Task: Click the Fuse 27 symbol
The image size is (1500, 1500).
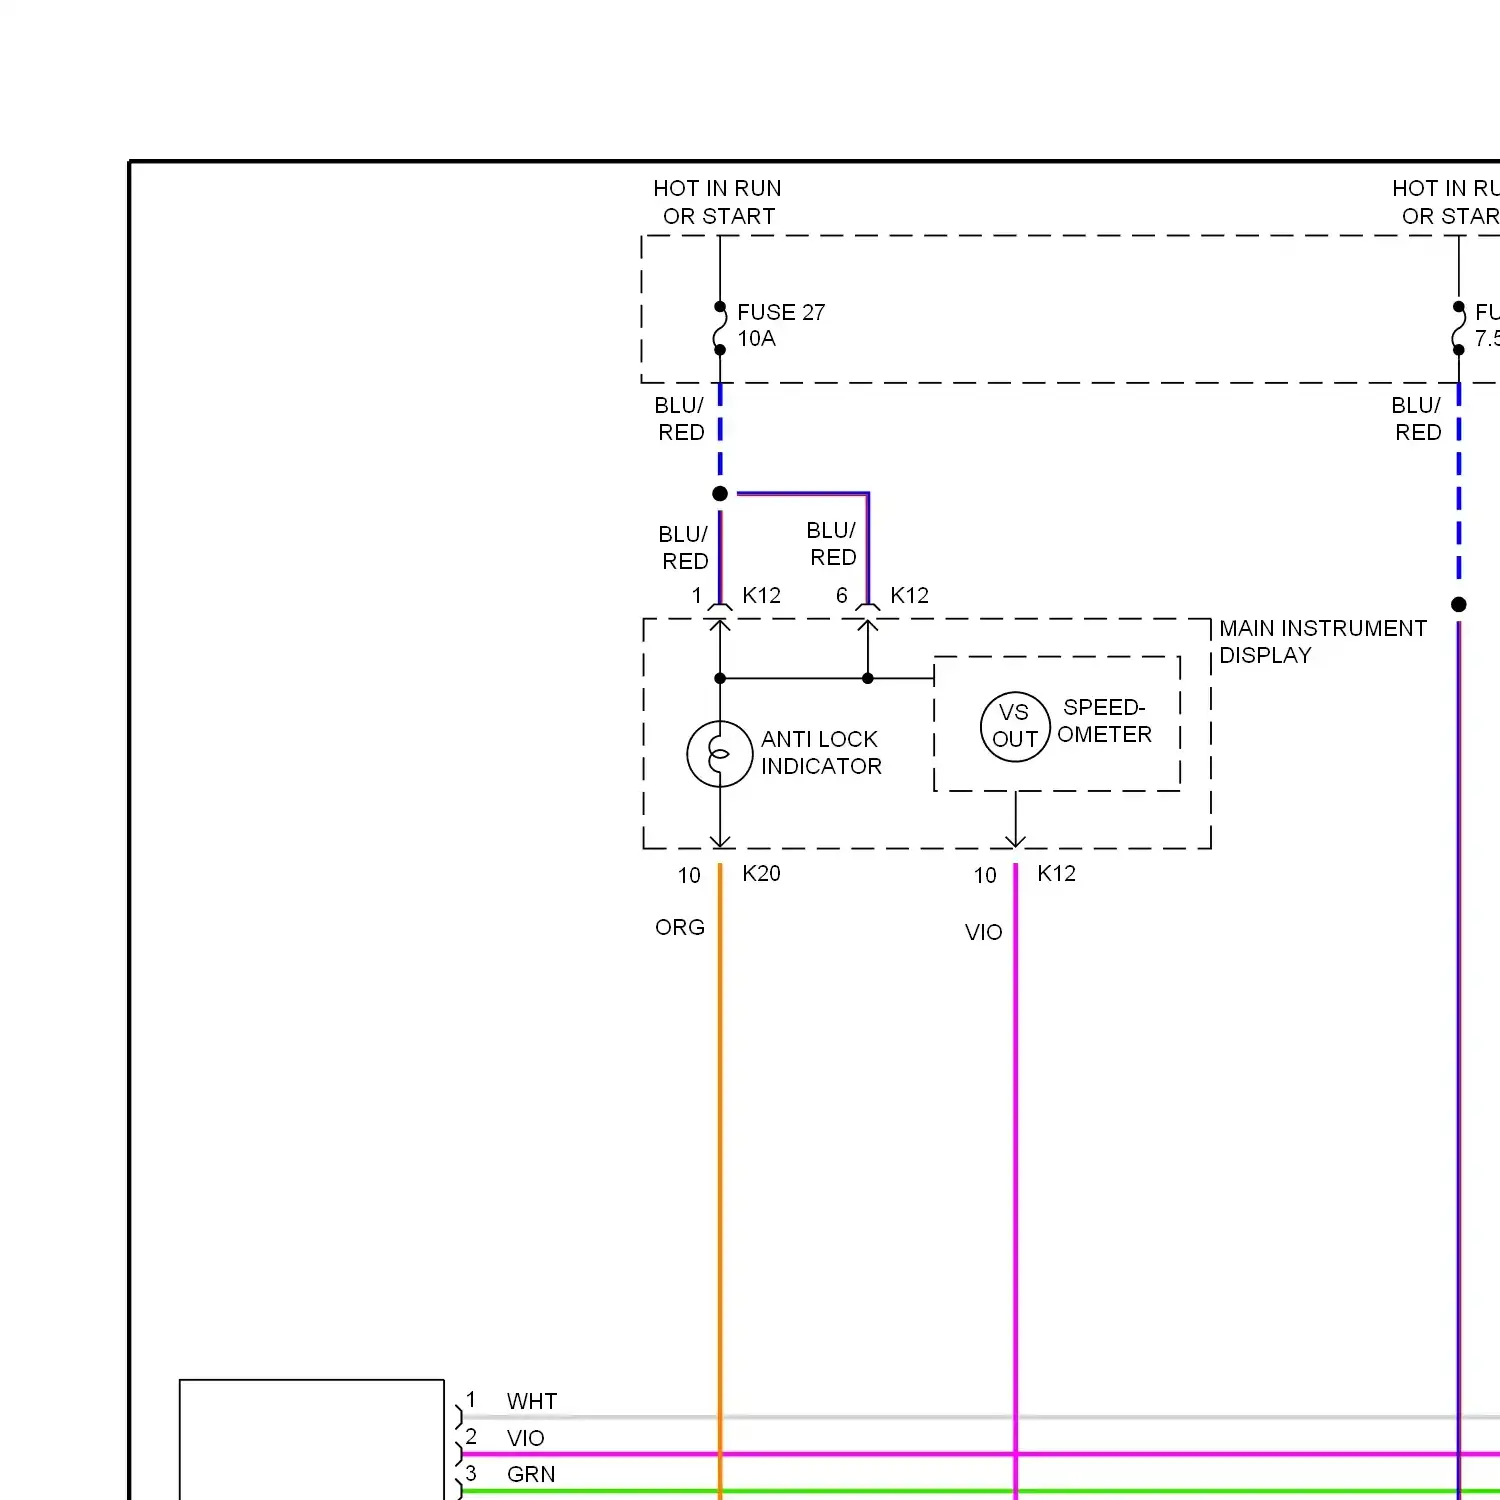Action: point(720,328)
